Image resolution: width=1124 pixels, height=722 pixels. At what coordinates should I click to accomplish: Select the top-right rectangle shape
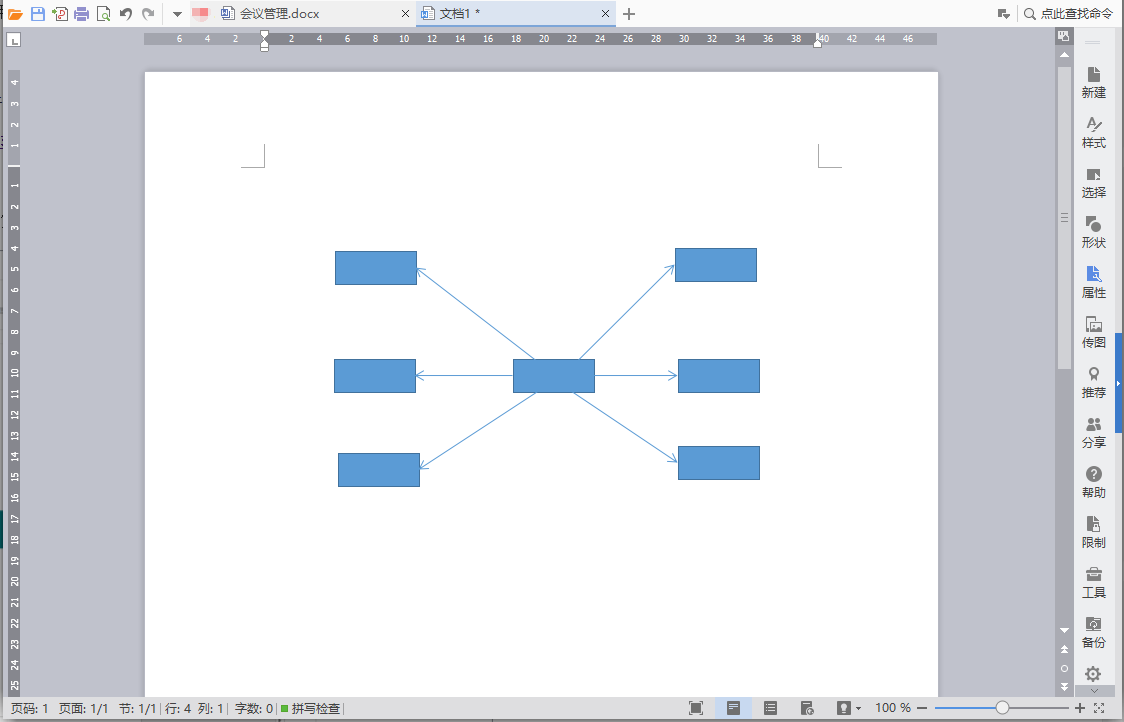coord(716,265)
